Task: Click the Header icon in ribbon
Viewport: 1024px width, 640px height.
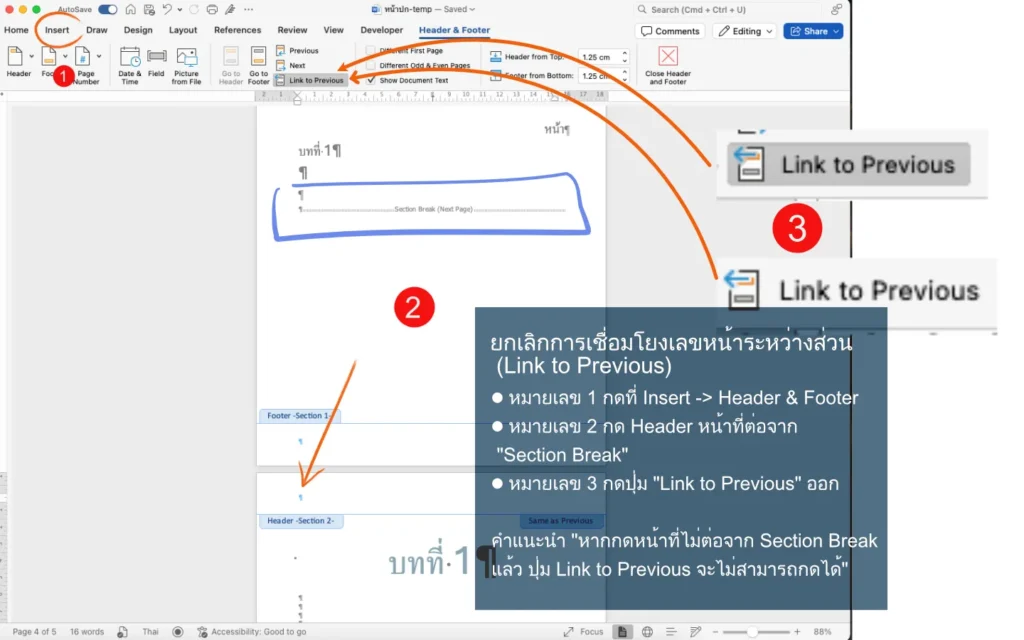Action: click(15, 57)
